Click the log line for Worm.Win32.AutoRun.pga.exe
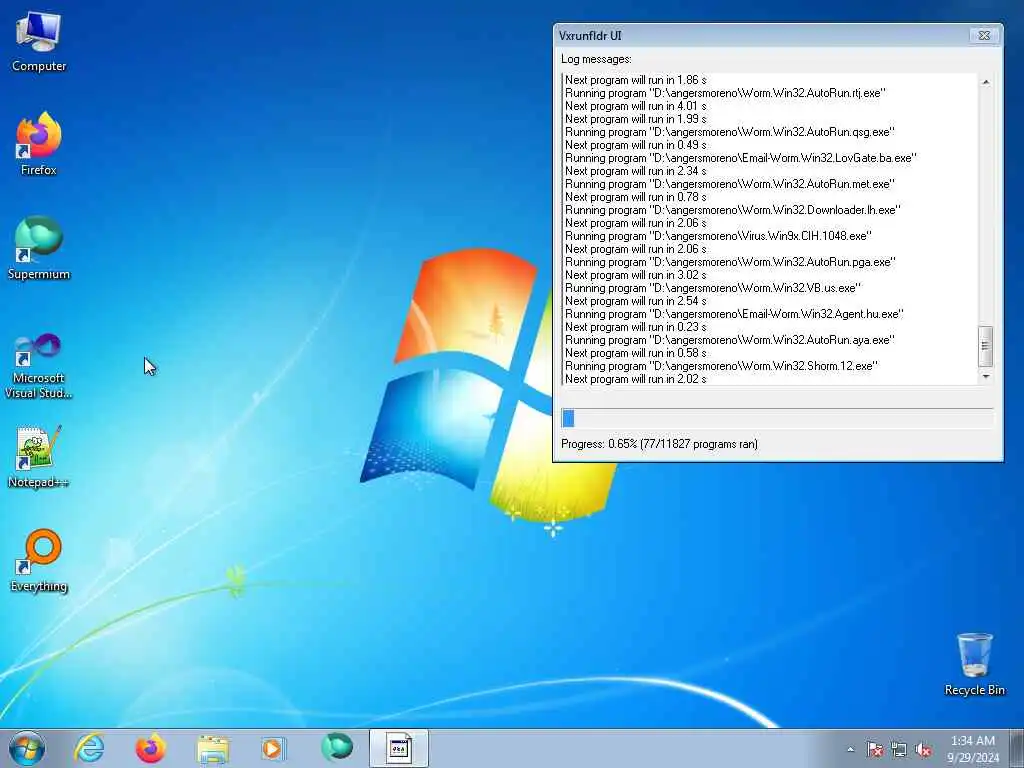This screenshot has height=768, width=1024. pos(730,262)
